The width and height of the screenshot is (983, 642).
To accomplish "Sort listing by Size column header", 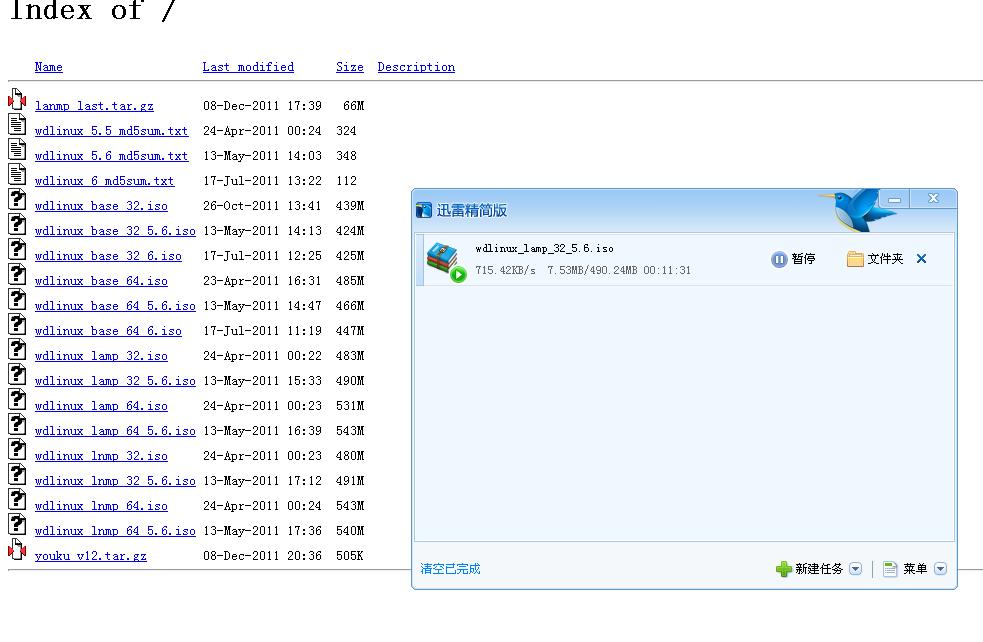I will click(350, 67).
